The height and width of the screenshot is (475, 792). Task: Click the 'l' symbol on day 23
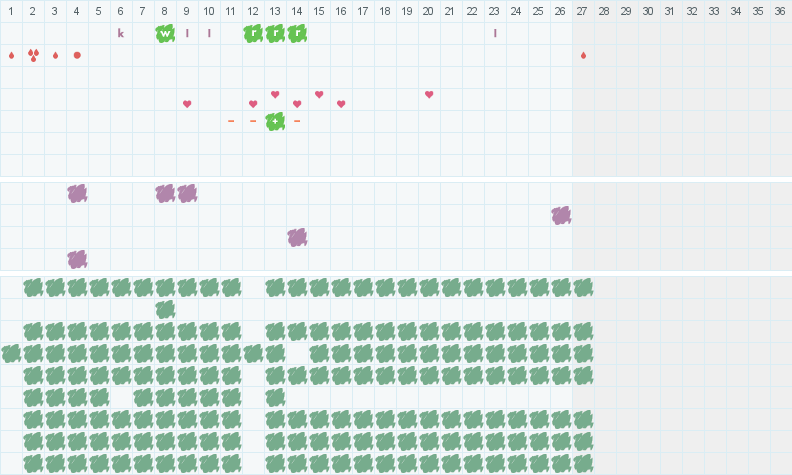click(495, 33)
